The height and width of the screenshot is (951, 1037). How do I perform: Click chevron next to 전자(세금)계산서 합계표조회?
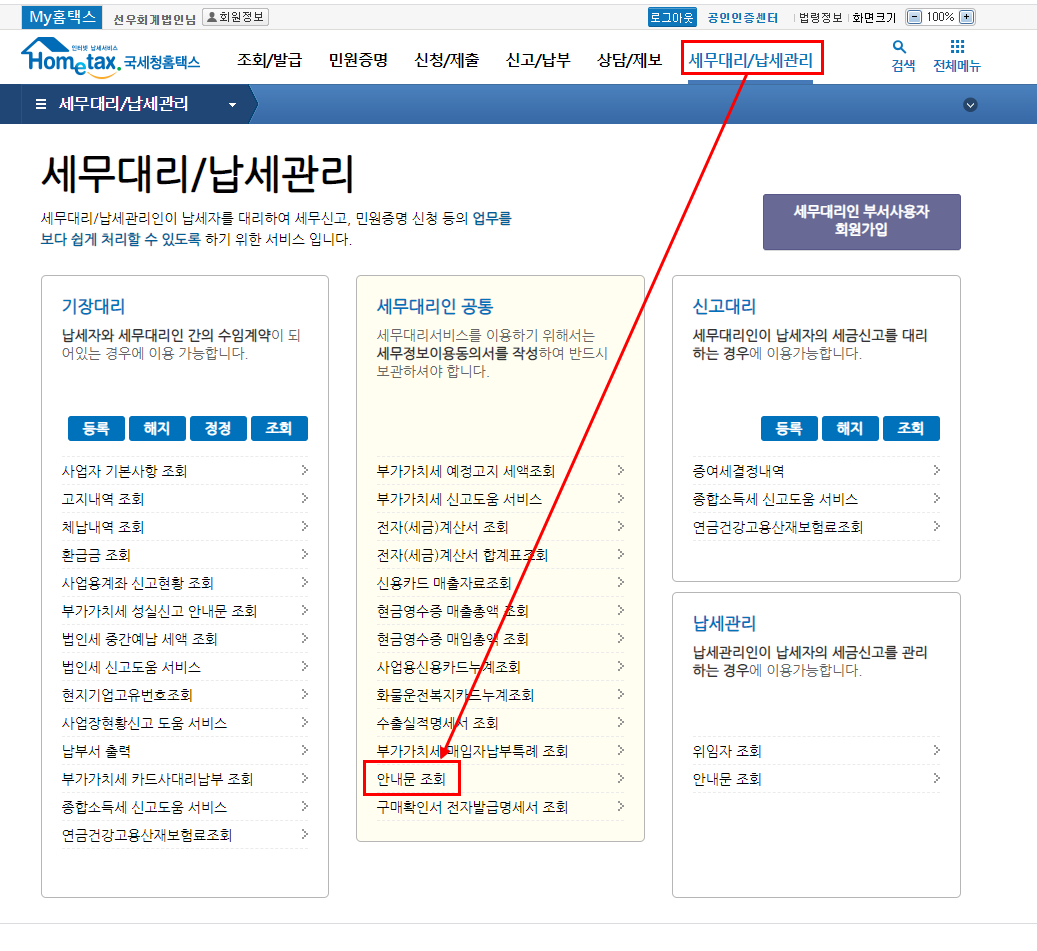click(620, 554)
